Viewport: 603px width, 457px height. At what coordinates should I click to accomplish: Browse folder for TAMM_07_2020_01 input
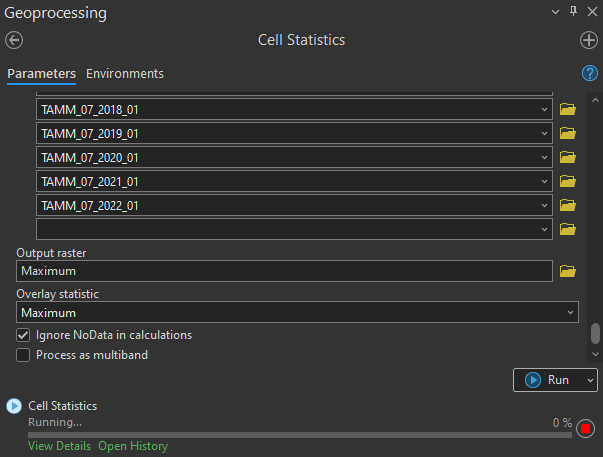click(568, 157)
